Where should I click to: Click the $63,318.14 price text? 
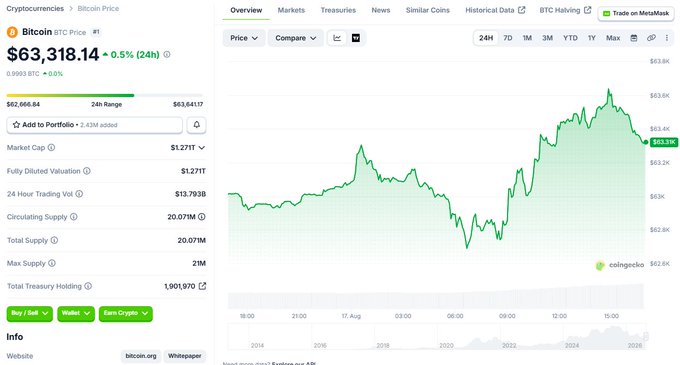pyautogui.click(x=53, y=55)
